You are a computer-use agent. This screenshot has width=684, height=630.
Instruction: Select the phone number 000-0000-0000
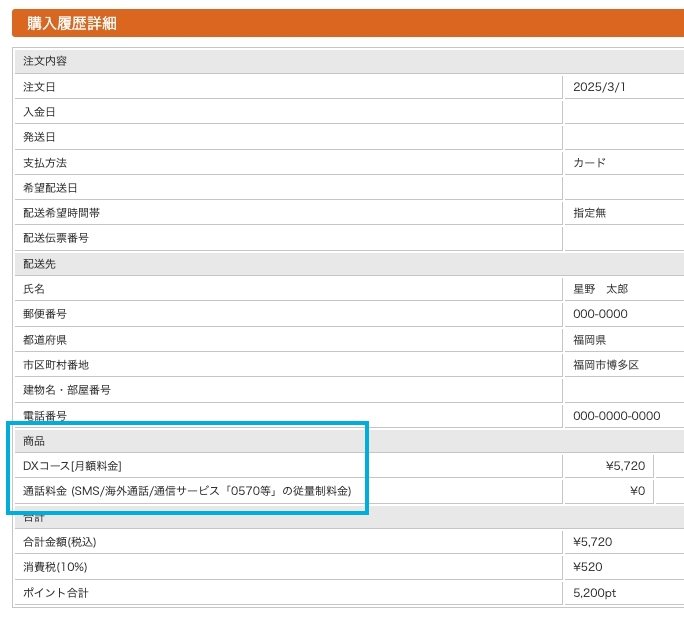(616, 416)
